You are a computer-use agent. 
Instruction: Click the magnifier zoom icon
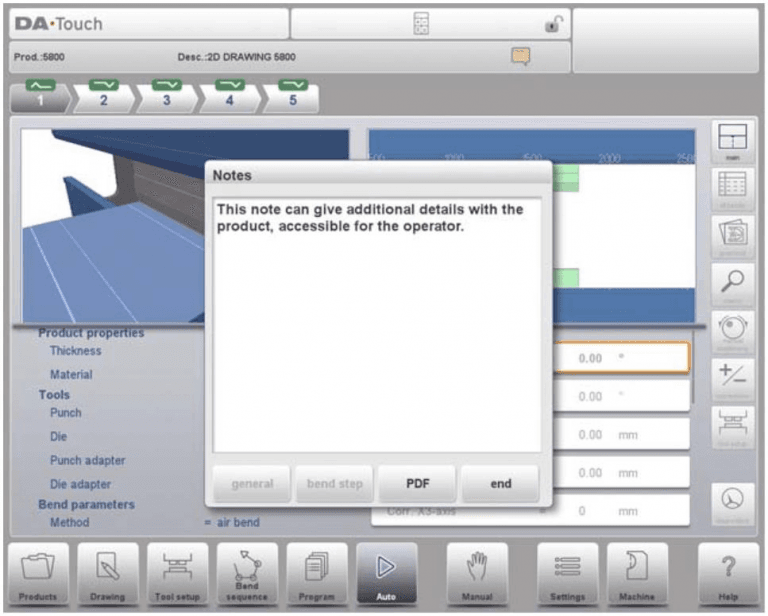tap(732, 284)
